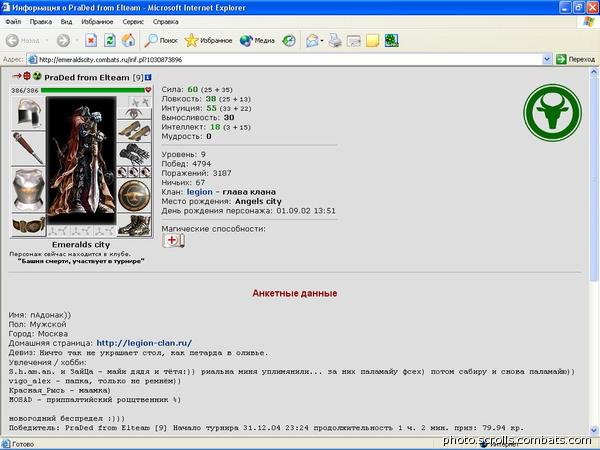Click the green ICQ-like toolbar icon
The image size is (600, 450).
tap(391, 40)
